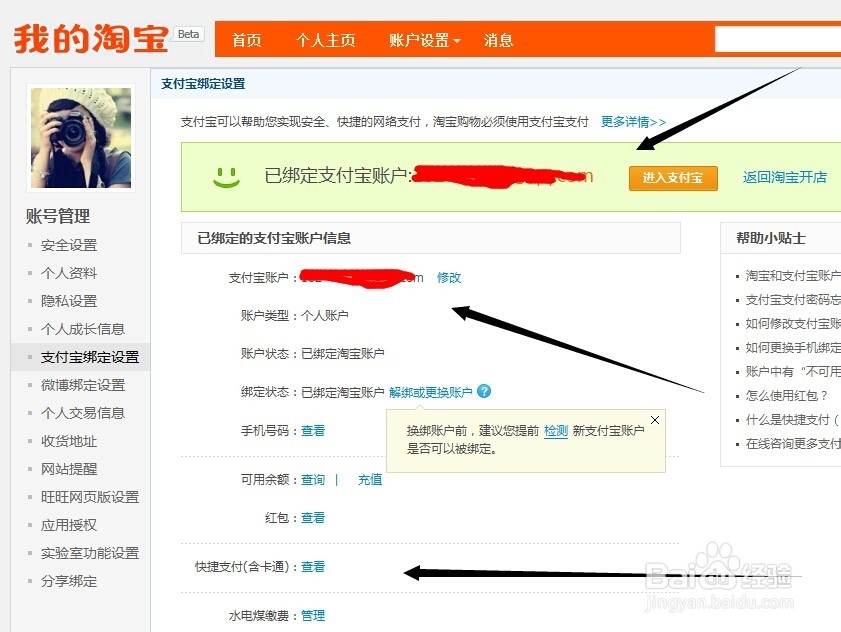Click the 账户状态：已绑定淘宝账户 text
841x632 pixels.
coord(313,354)
